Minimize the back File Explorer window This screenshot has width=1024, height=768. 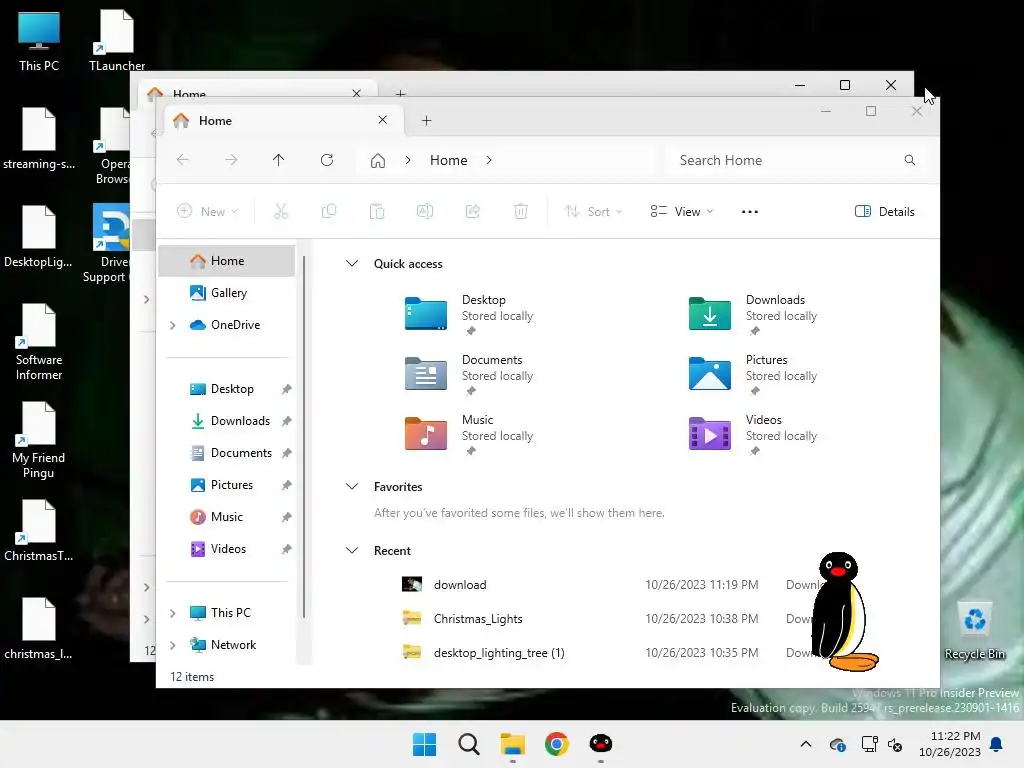pos(799,85)
